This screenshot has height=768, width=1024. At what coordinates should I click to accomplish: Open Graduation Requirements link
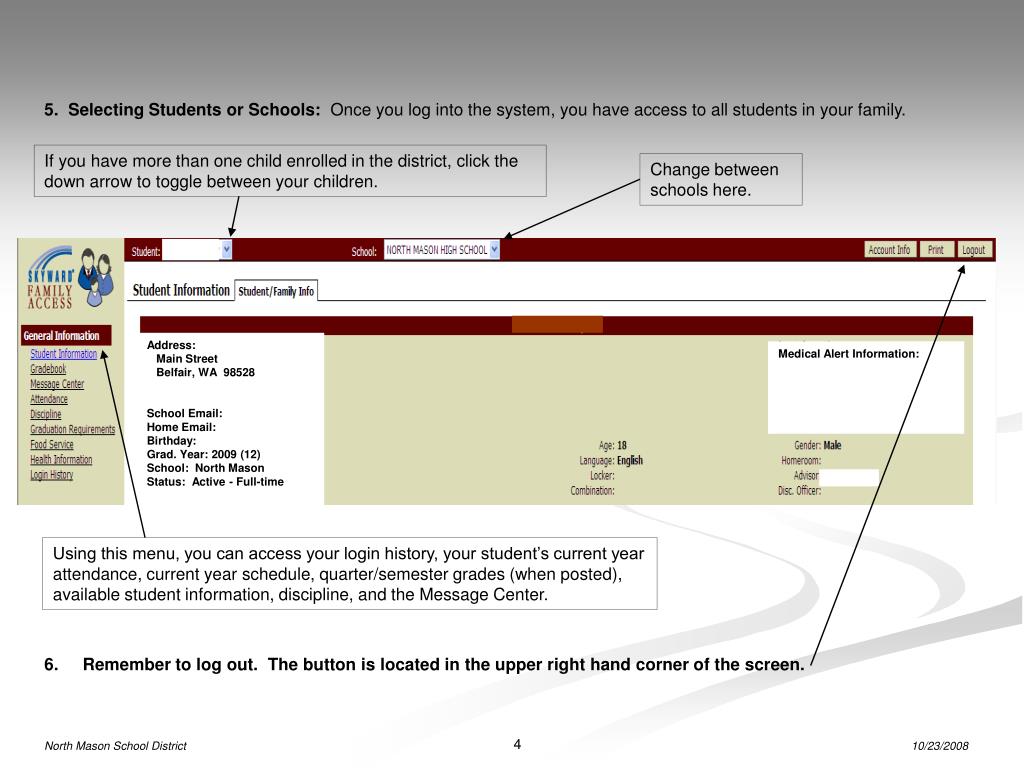tap(72, 429)
